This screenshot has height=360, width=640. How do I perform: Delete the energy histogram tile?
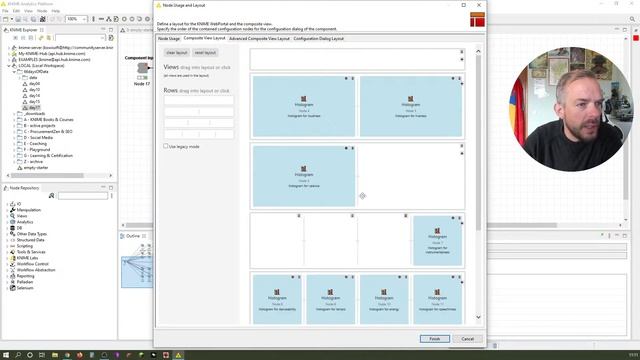click(x=406, y=277)
